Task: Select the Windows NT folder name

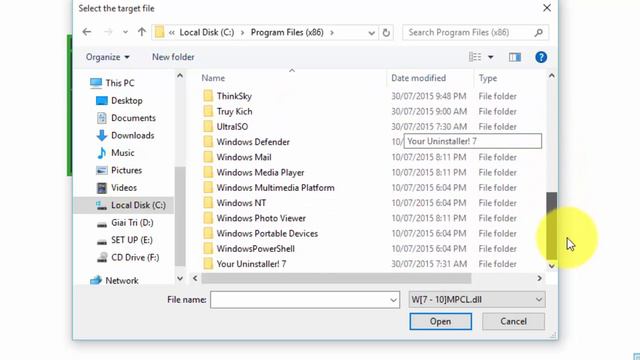Action: 241,203
